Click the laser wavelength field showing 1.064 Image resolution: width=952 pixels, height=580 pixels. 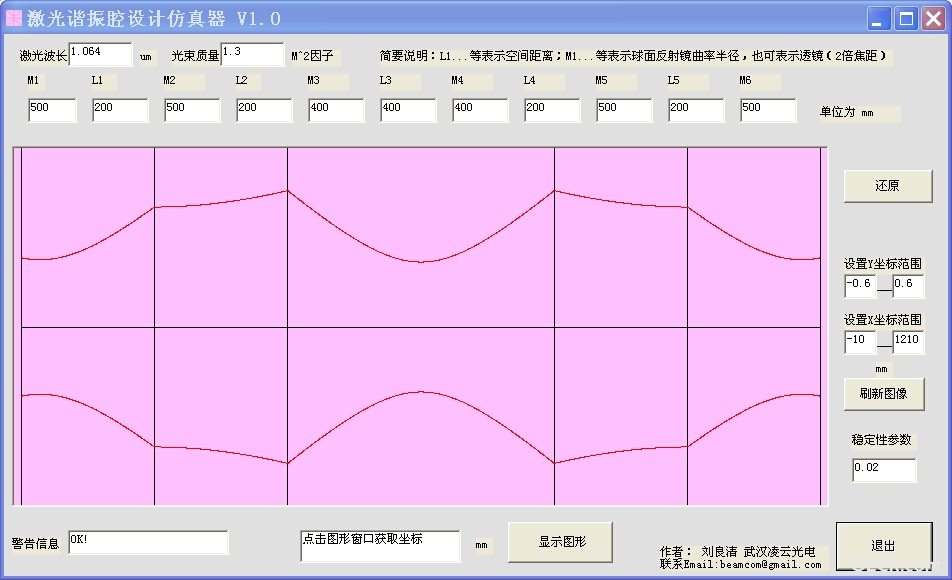100,54
